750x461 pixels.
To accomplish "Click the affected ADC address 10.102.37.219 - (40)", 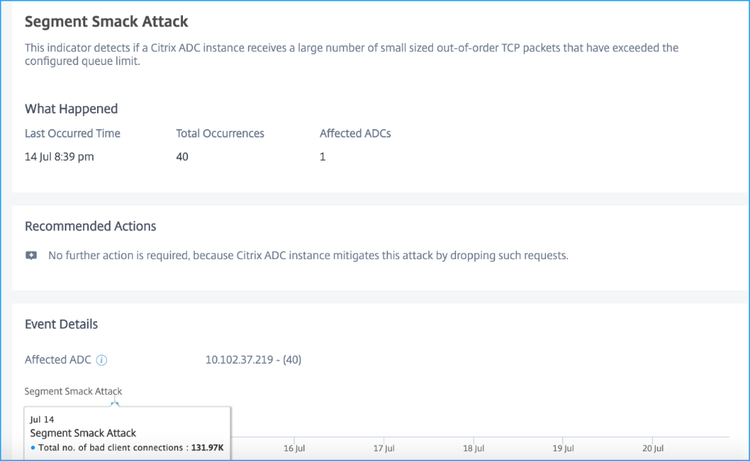I will [254, 360].
